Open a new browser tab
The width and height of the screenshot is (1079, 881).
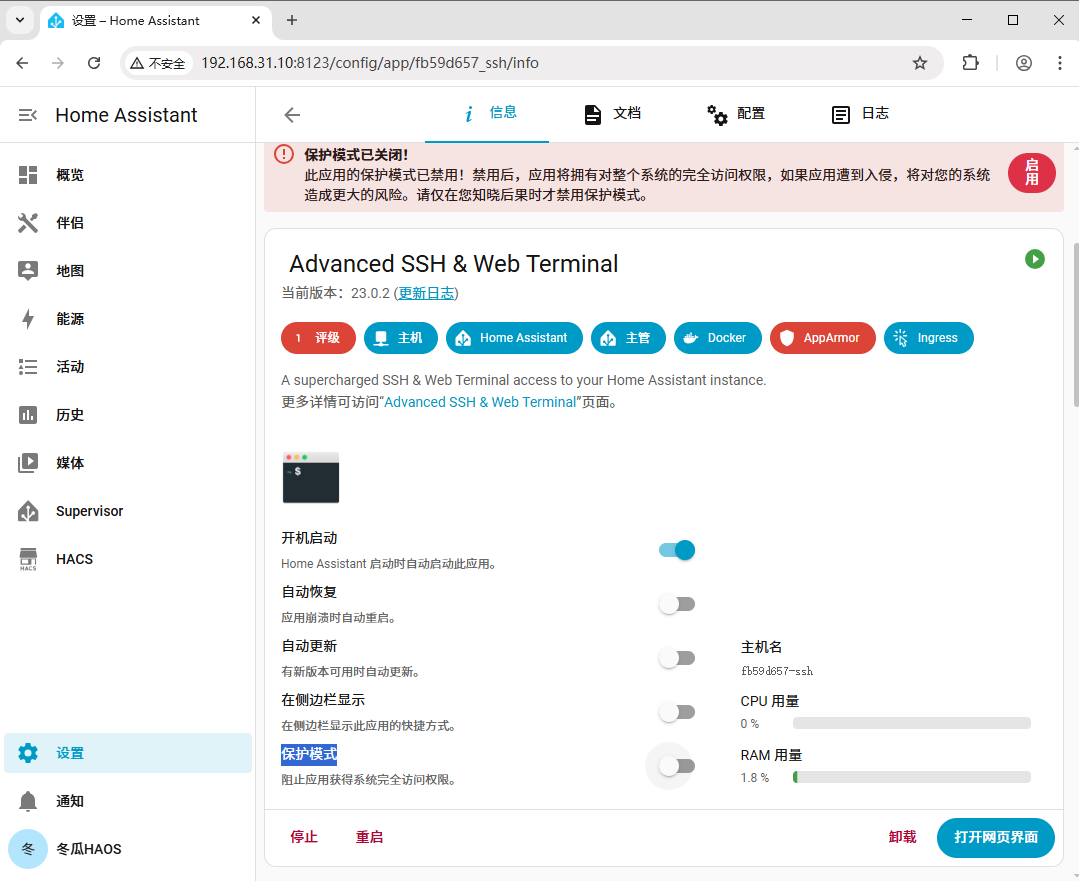coord(292,21)
